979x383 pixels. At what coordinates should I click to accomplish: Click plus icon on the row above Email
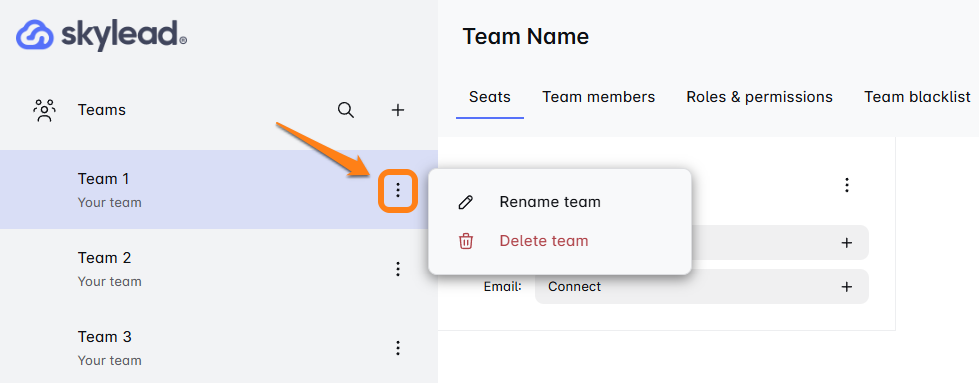[x=847, y=242]
